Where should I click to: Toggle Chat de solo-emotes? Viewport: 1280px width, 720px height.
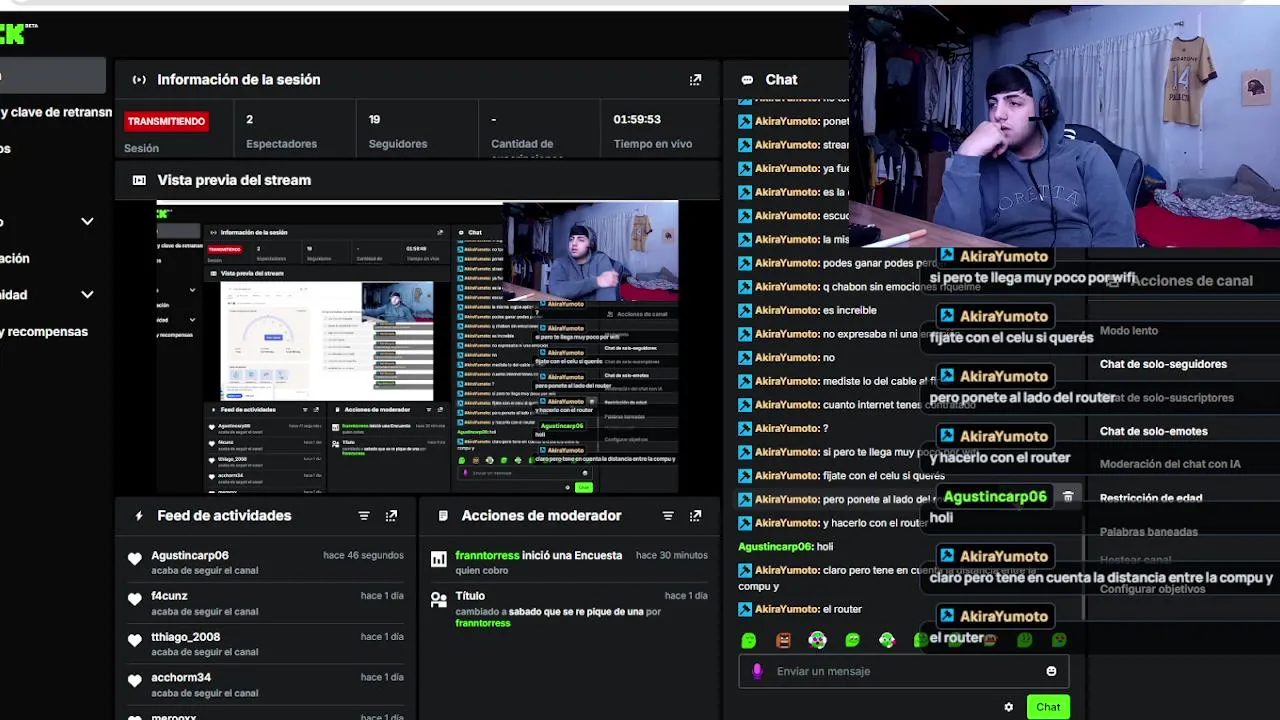tap(1154, 431)
